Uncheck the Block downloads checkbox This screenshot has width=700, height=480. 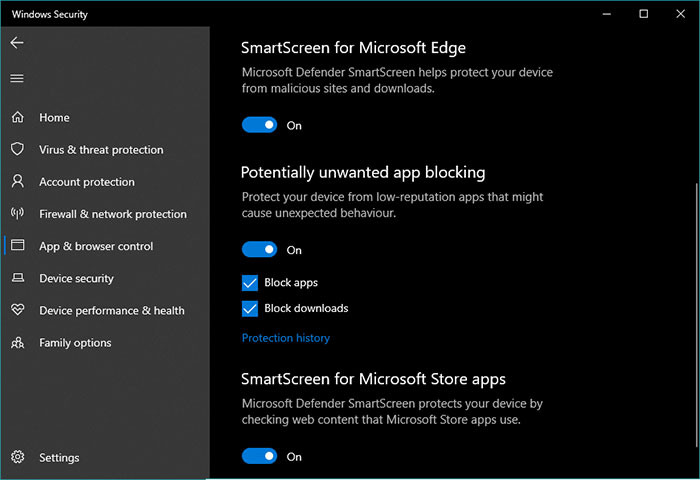[250, 309]
